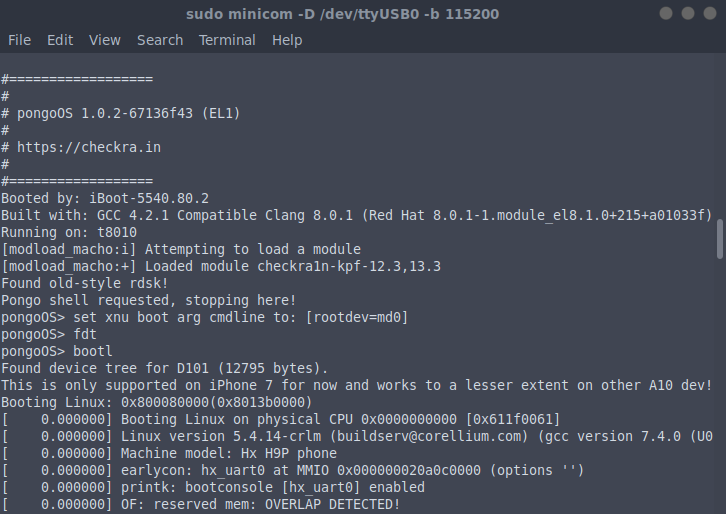Click the window title bar text
726x514 pixels.
click(x=342, y=14)
